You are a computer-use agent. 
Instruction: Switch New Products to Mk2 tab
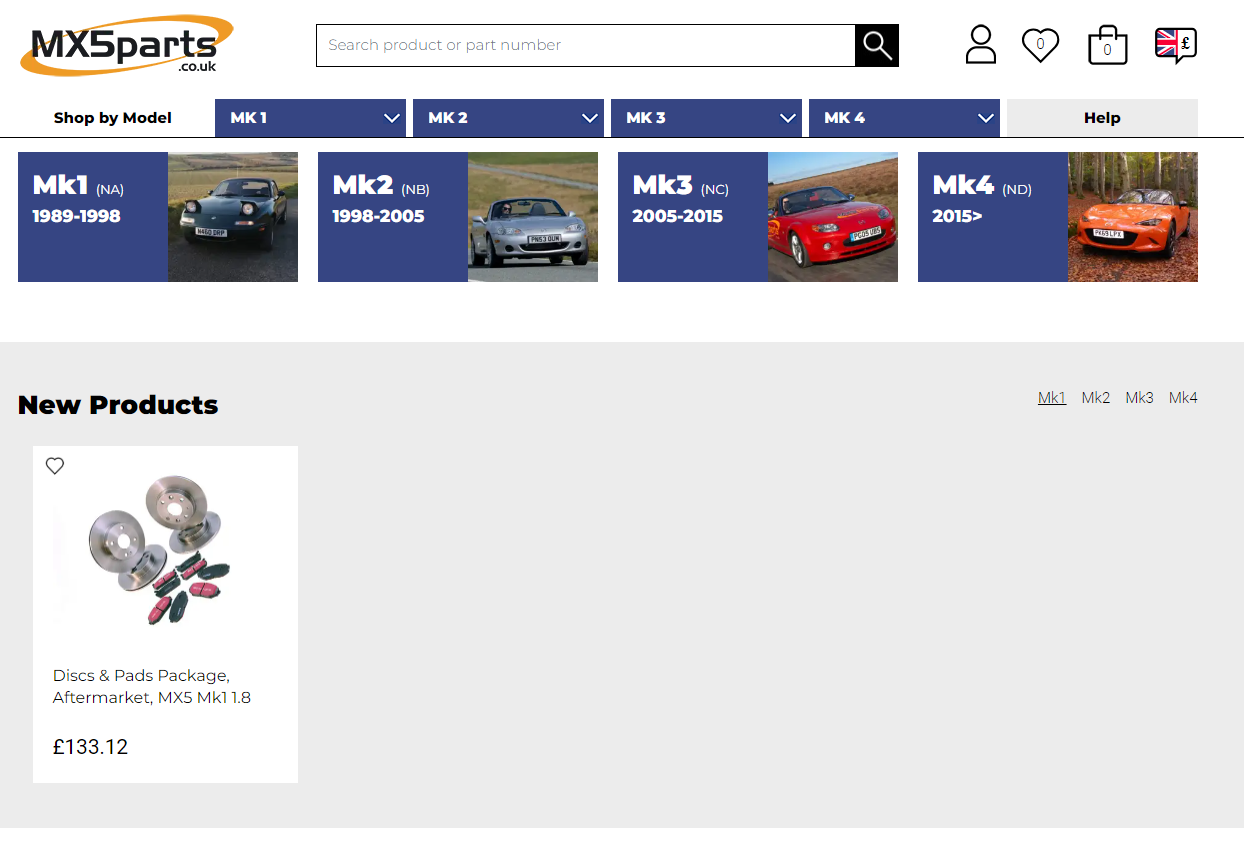coord(1095,398)
